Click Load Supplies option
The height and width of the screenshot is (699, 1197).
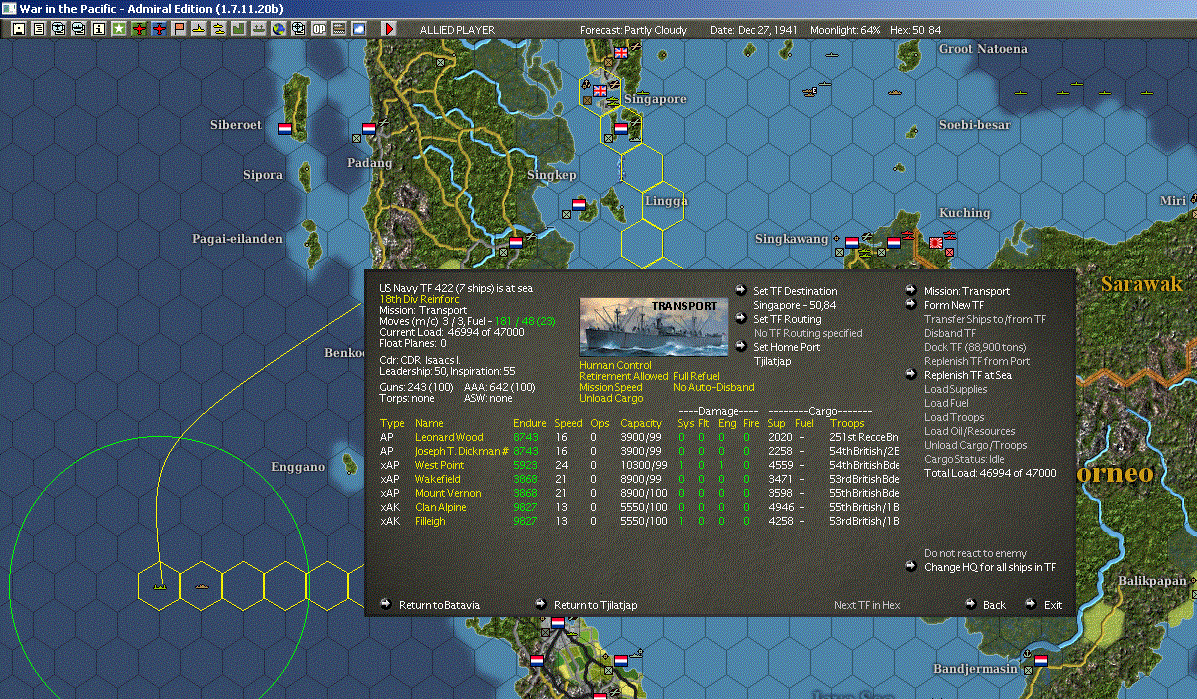955,389
